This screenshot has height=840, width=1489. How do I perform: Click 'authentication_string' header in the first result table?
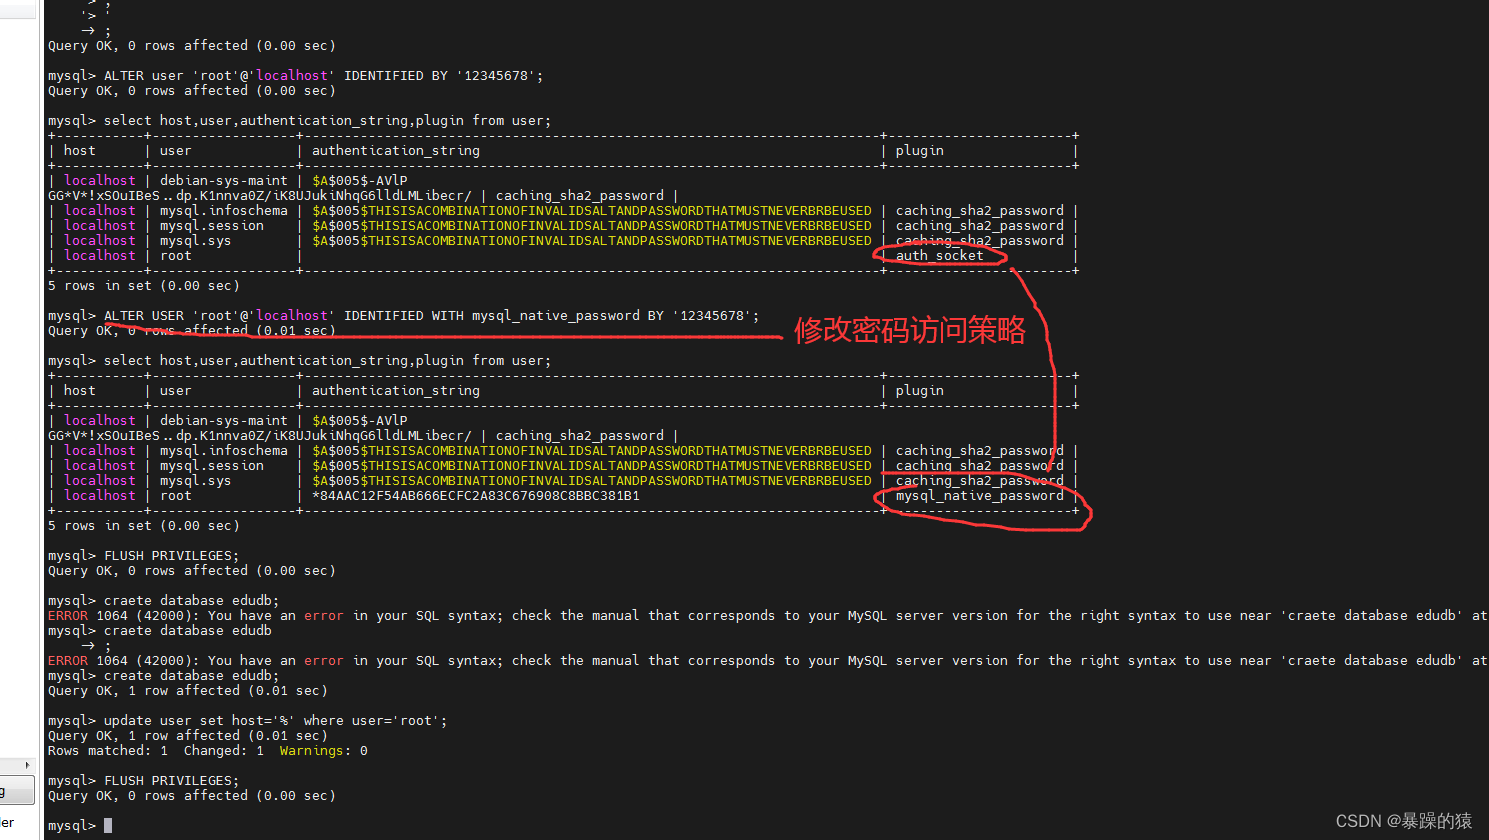point(396,151)
